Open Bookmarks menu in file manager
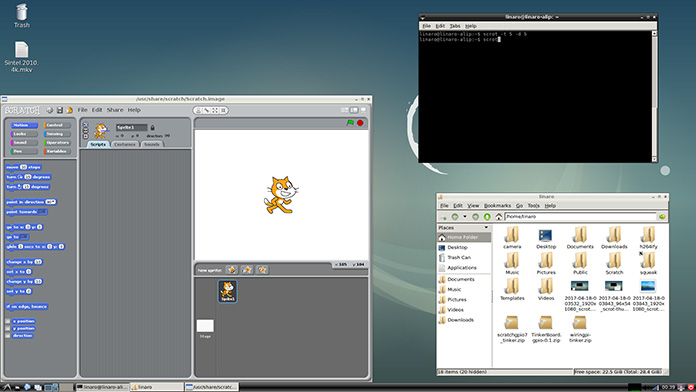This screenshot has height=392, width=696. click(497, 206)
